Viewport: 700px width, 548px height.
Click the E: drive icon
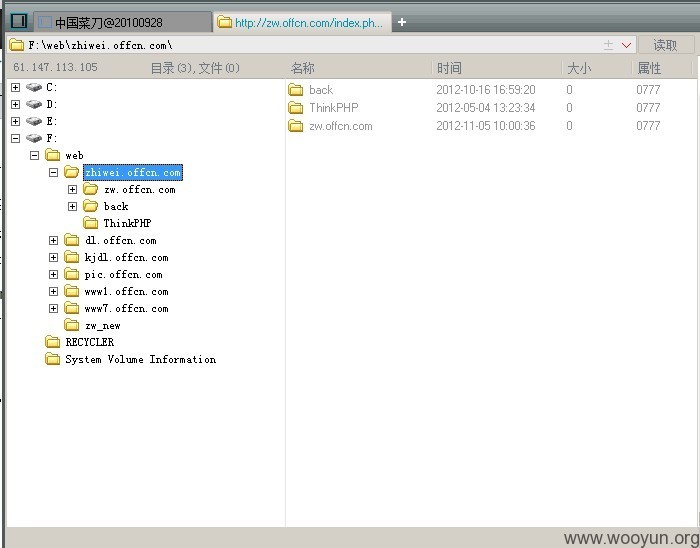pyautogui.click(x=34, y=121)
